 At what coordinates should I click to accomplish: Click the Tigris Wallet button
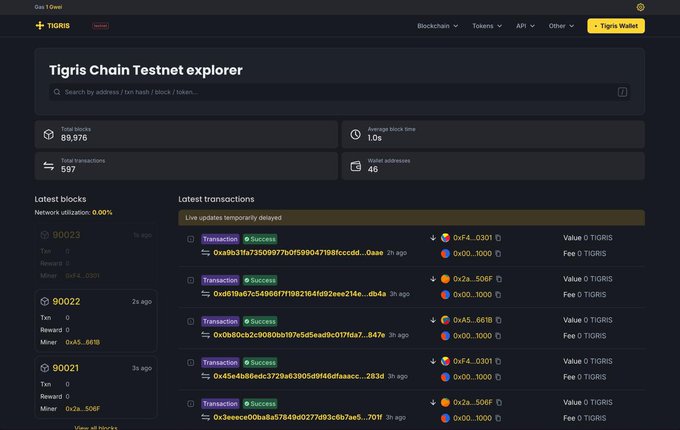pos(616,26)
